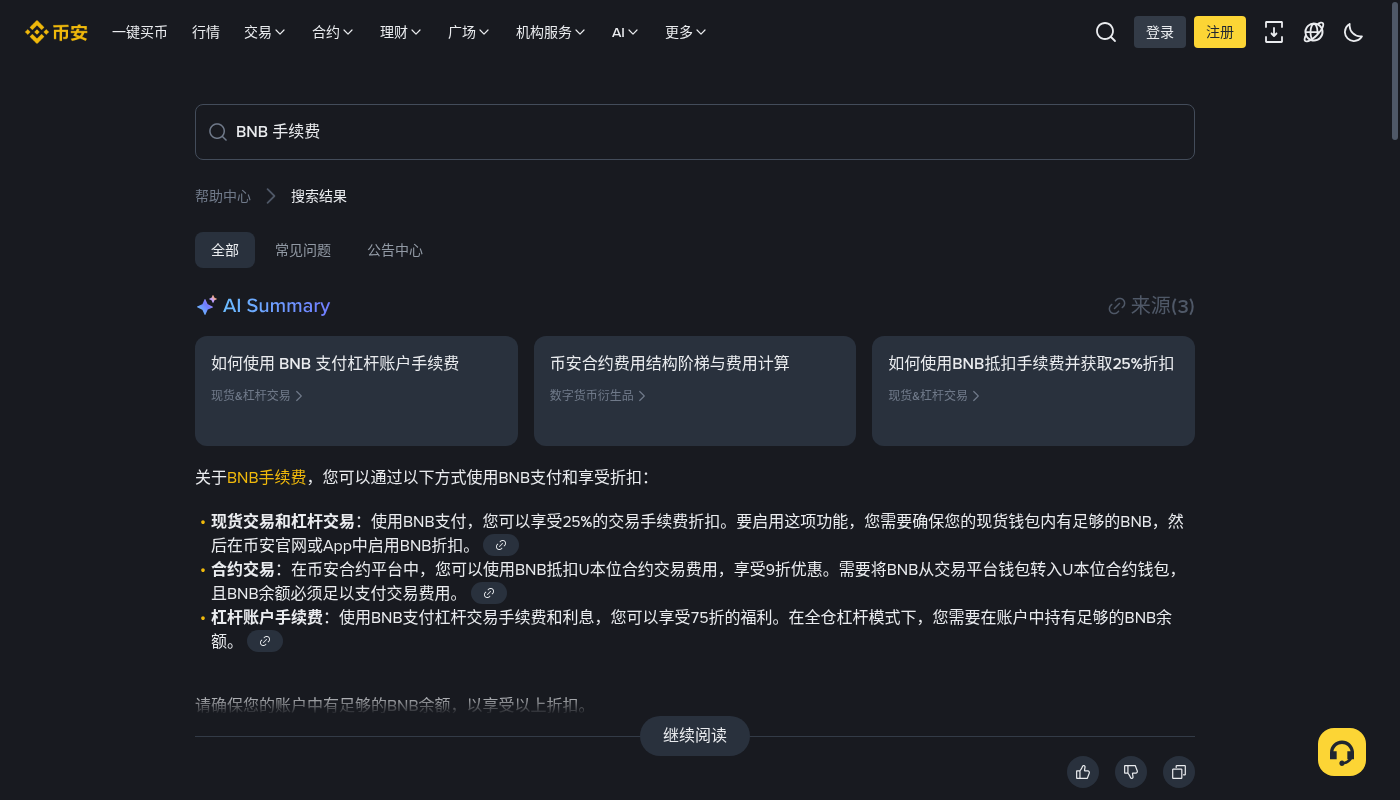The image size is (1400, 800).
Task: Click the download app icon
Action: [x=1274, y=32]
